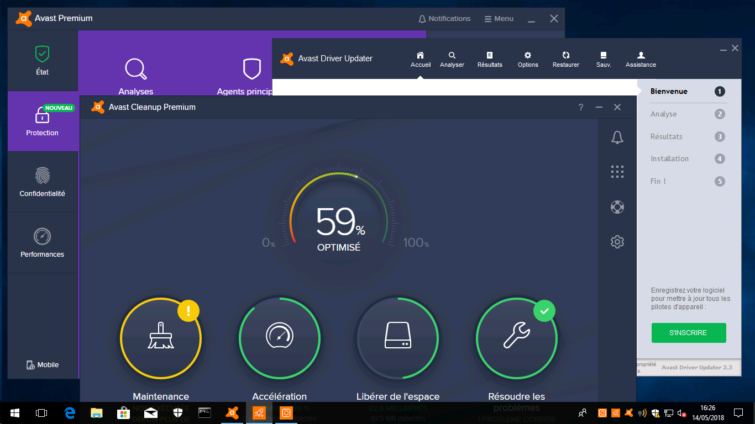Select Bienvenue step in Driver Updater
Image resolution: width=755 pixels, height=424 pixels.
[x=687, y=91]
